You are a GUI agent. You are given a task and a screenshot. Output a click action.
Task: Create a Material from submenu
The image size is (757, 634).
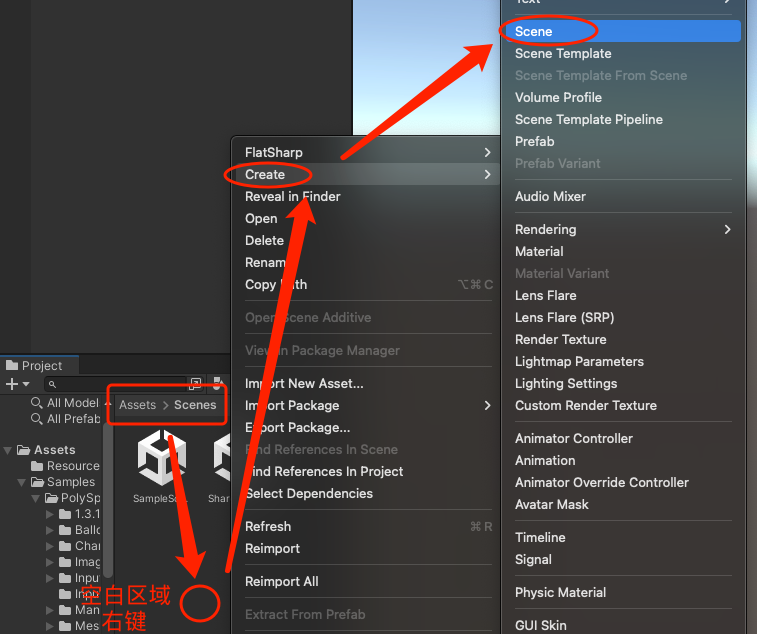coord(622,252)
